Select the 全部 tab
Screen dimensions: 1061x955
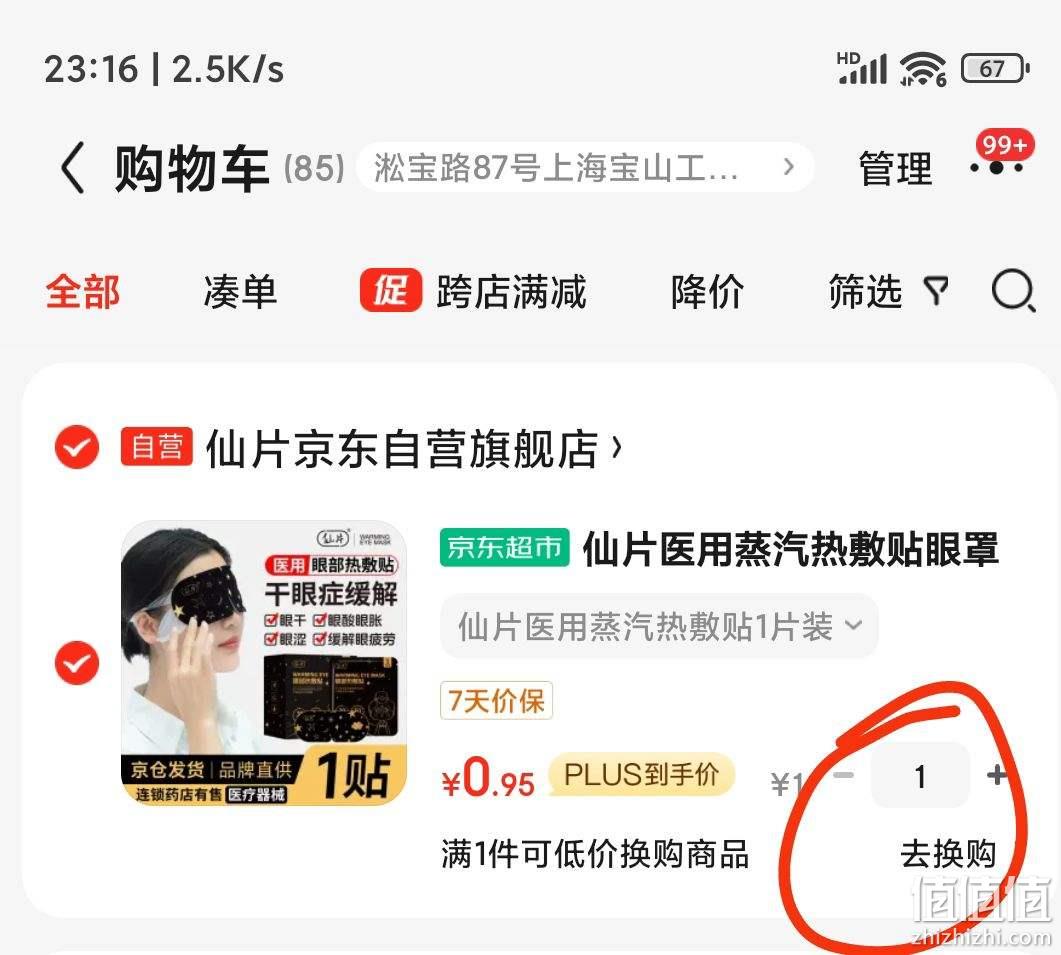pos(83,292)
